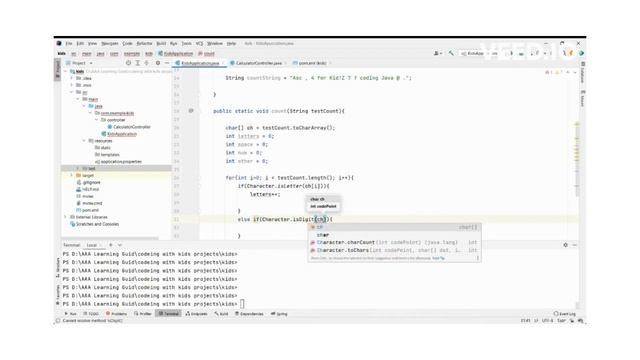Image resolution: width=640 pixels, height=360 pixels.
Task: Select the .gitignore file
Action: tap(88, 182)
